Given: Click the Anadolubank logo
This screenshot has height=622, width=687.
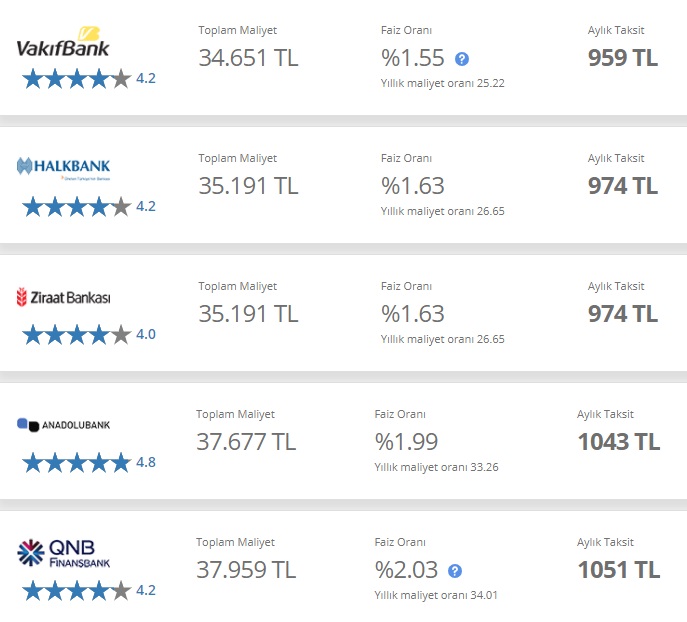Looking at the screenshot, I should pos(63,424).
